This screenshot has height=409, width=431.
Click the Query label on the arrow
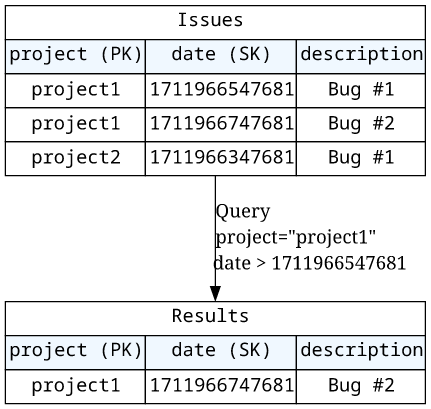pyautogui.click(x=243, y=212)
